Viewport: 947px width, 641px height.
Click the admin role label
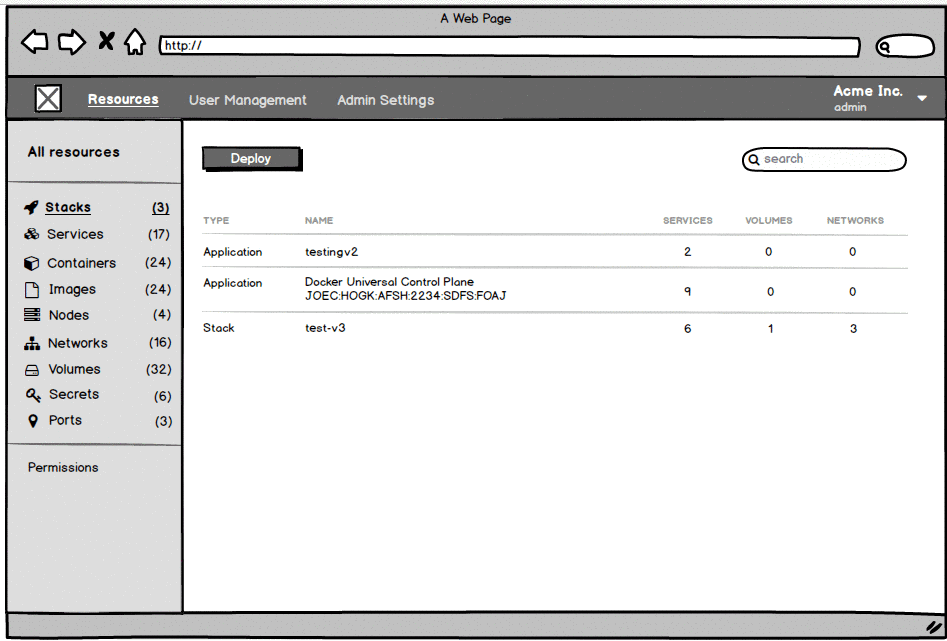coord(850,108)
